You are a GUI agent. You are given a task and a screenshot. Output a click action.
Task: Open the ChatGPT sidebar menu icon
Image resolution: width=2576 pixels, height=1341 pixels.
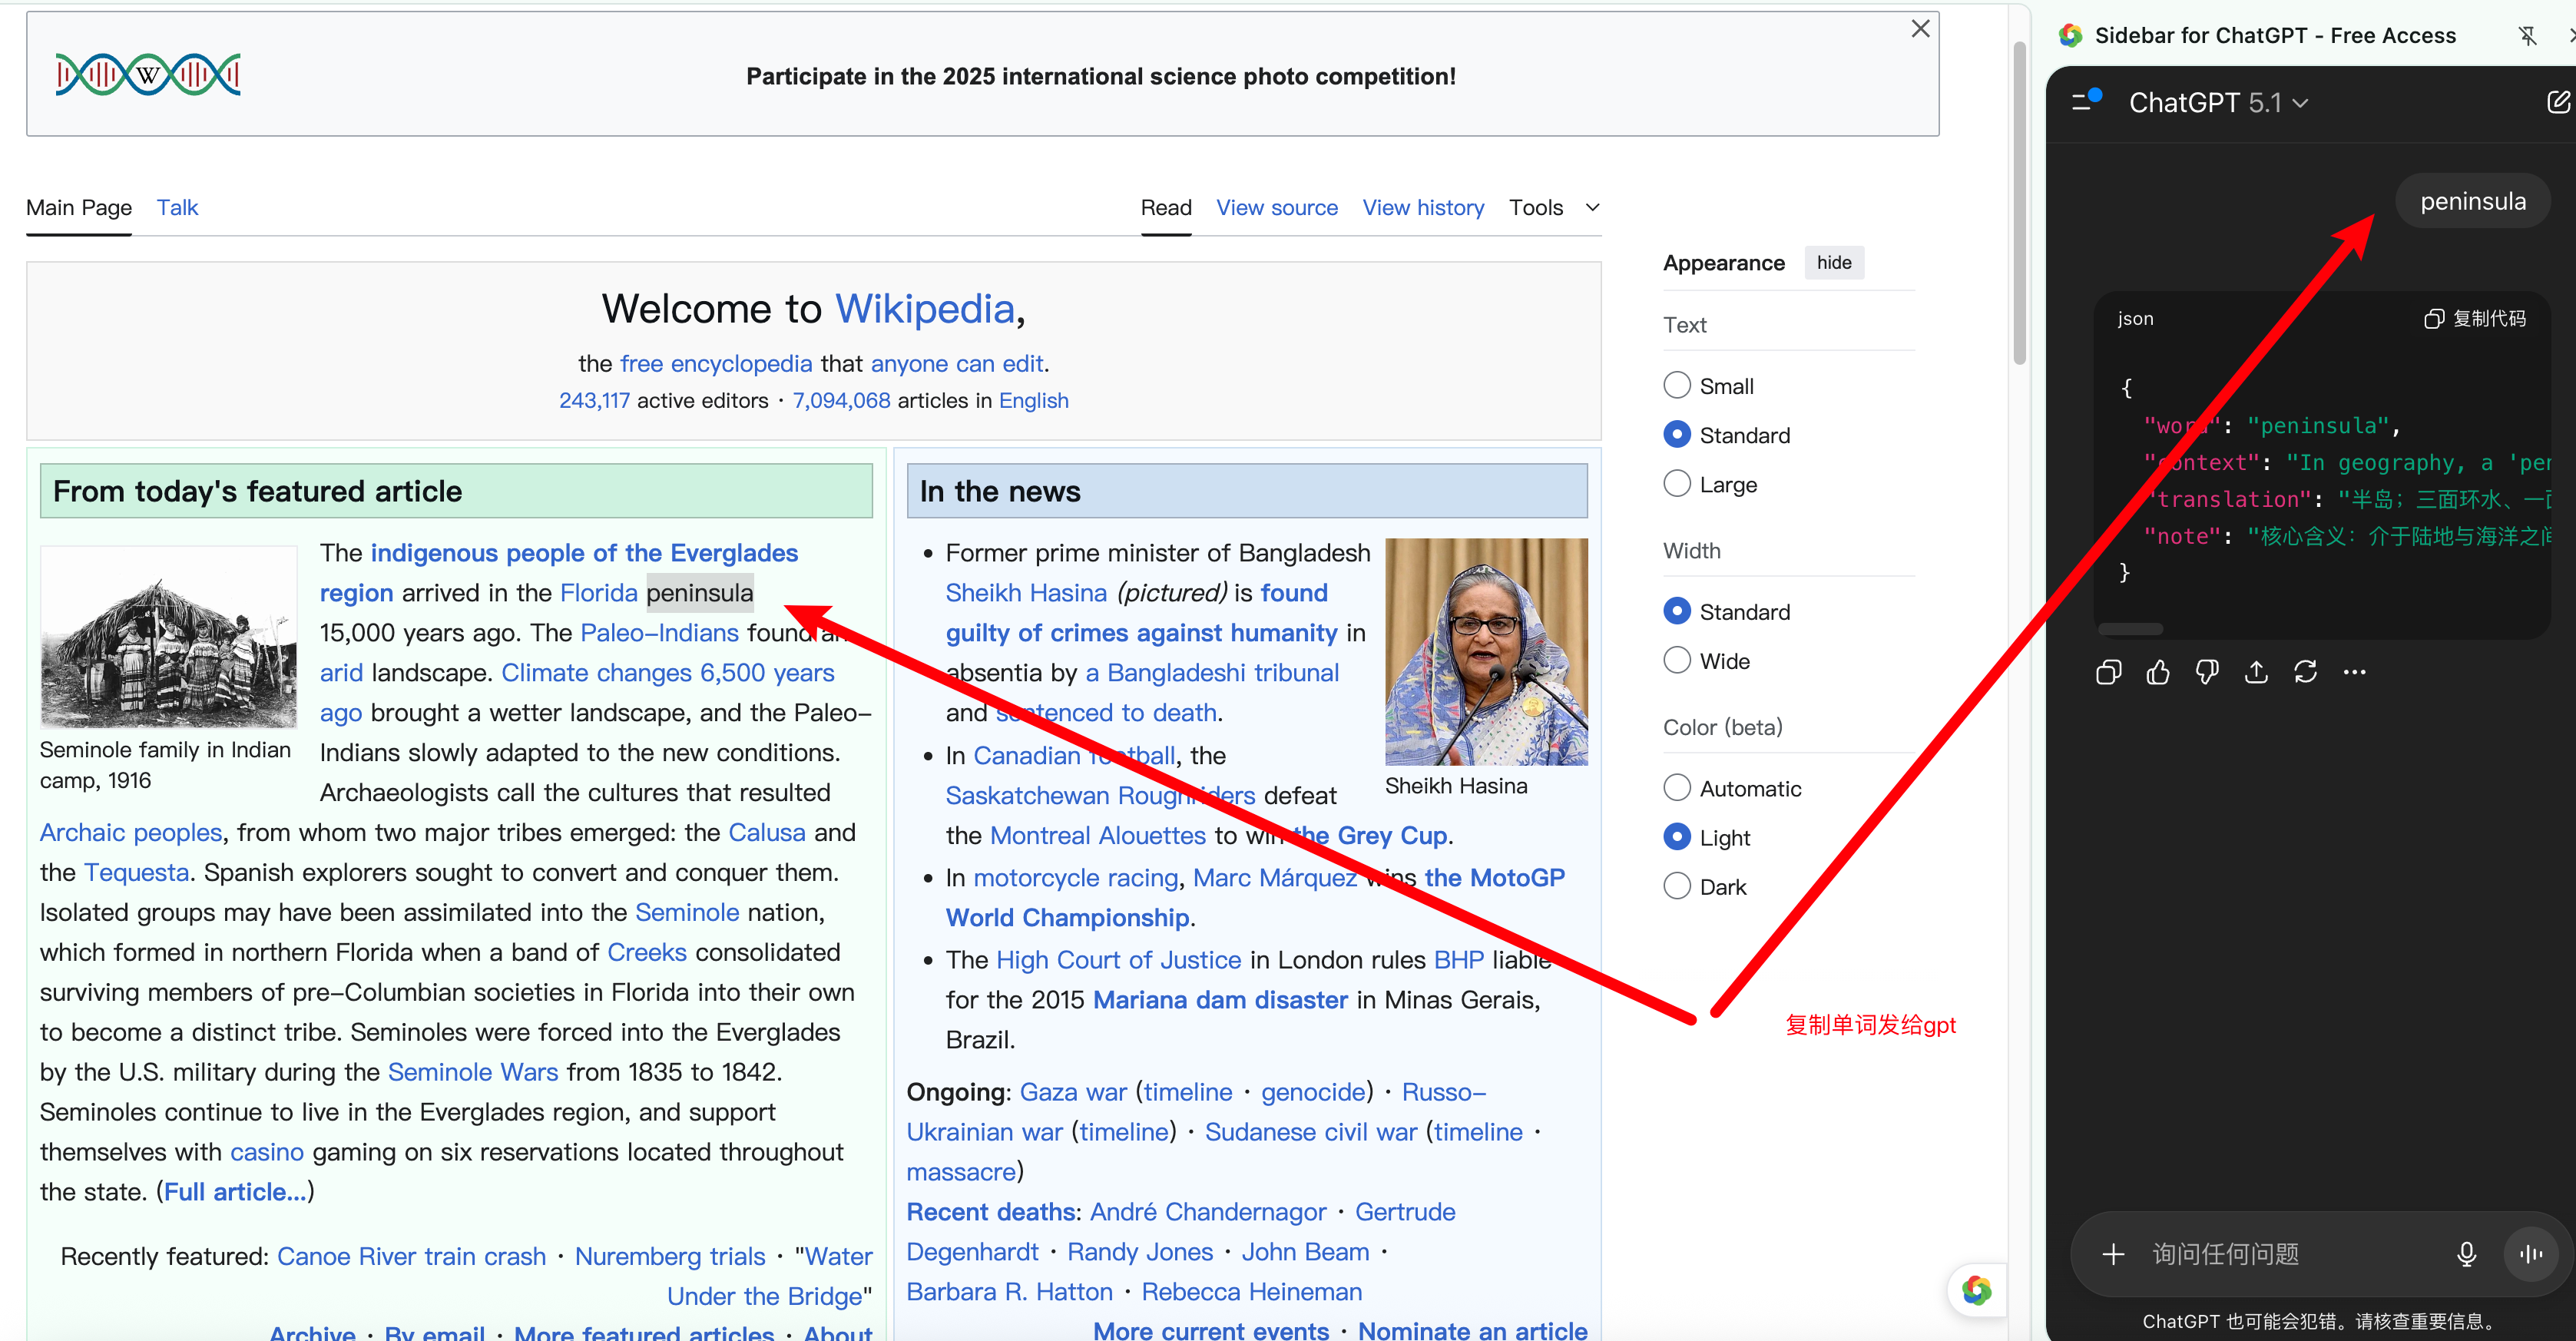(2084, 102)
